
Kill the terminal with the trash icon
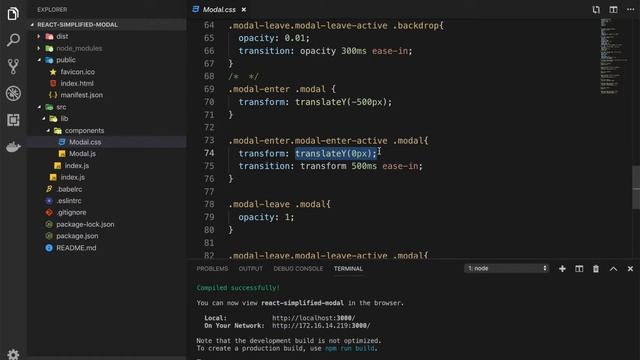tap(596, 269)
